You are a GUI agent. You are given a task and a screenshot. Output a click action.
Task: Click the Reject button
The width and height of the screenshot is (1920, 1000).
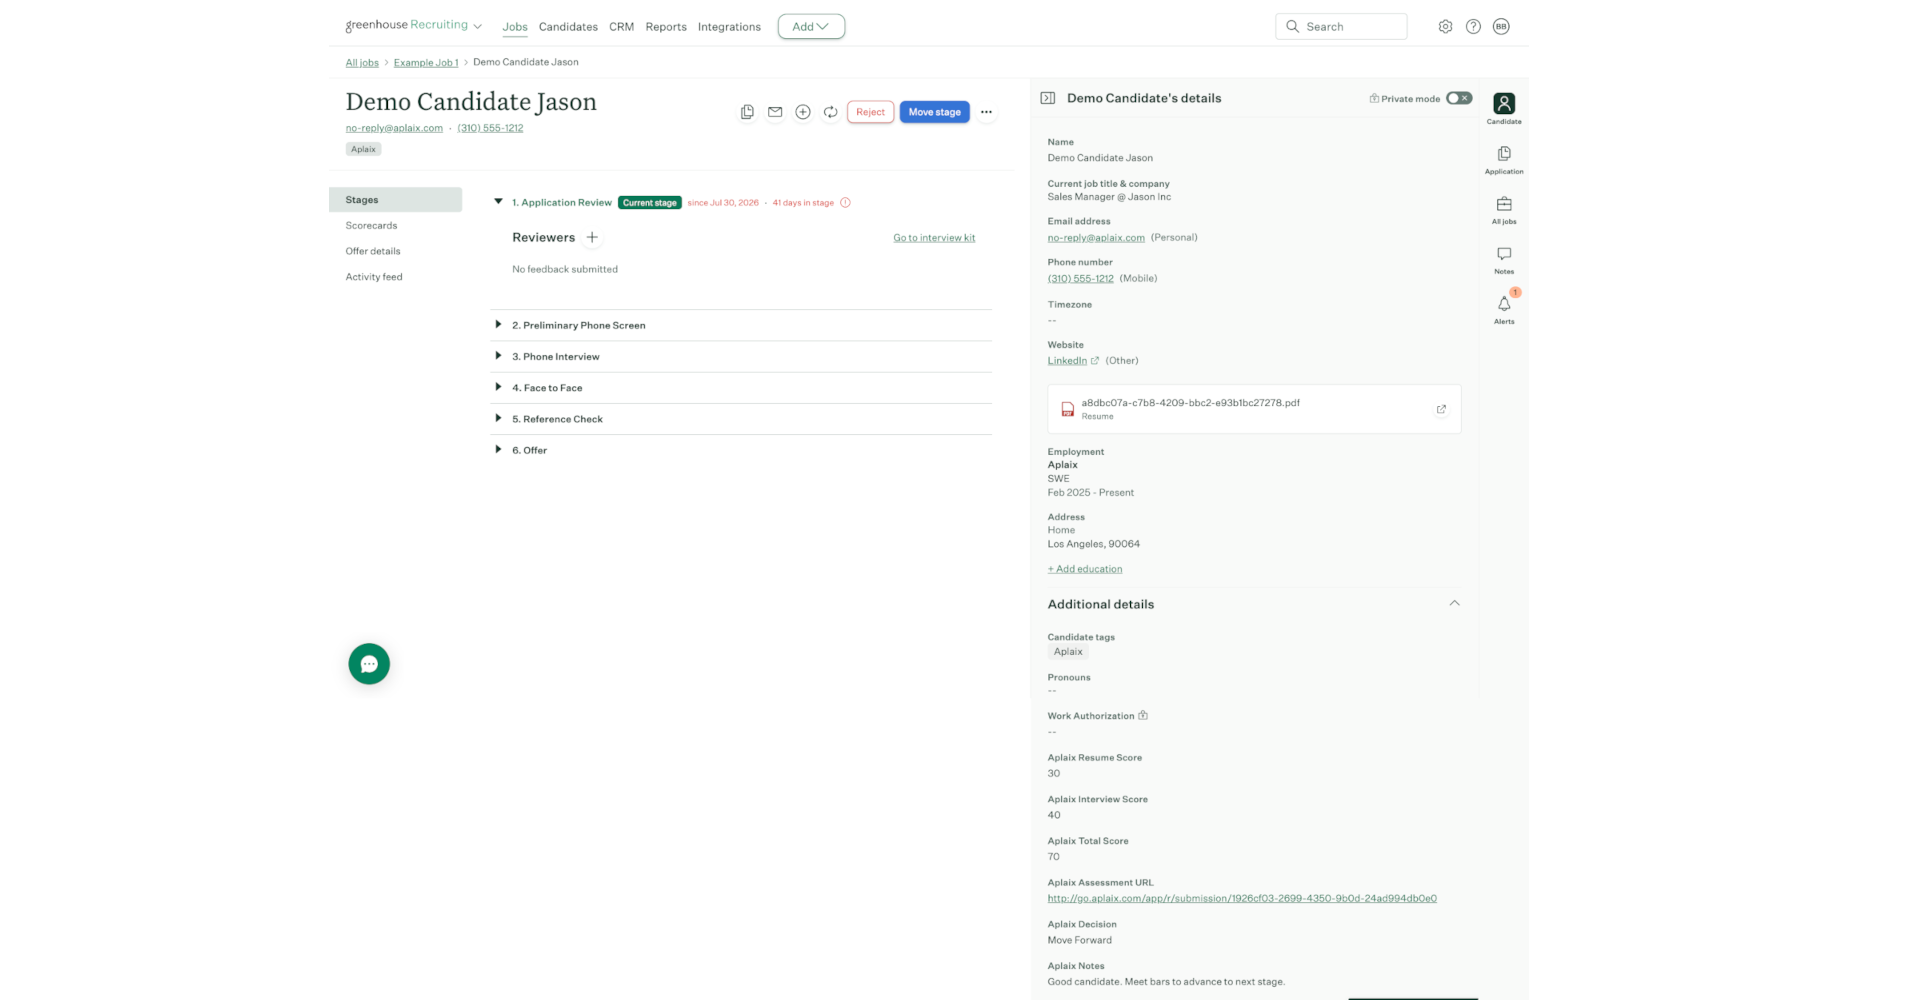[x=870, y=112]
